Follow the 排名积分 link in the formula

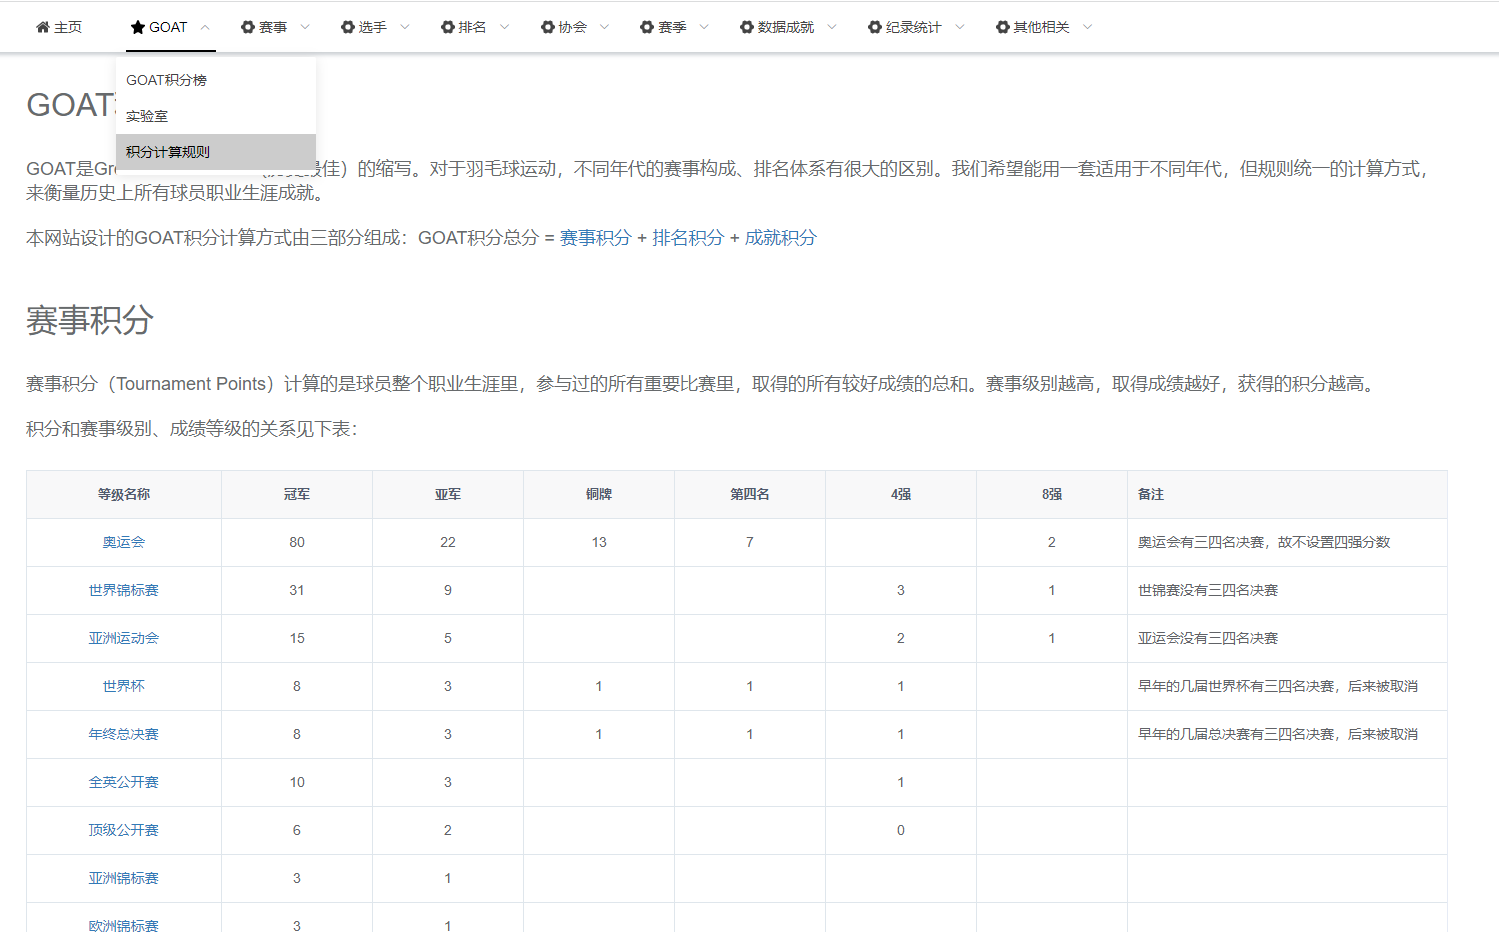point(688,238)
